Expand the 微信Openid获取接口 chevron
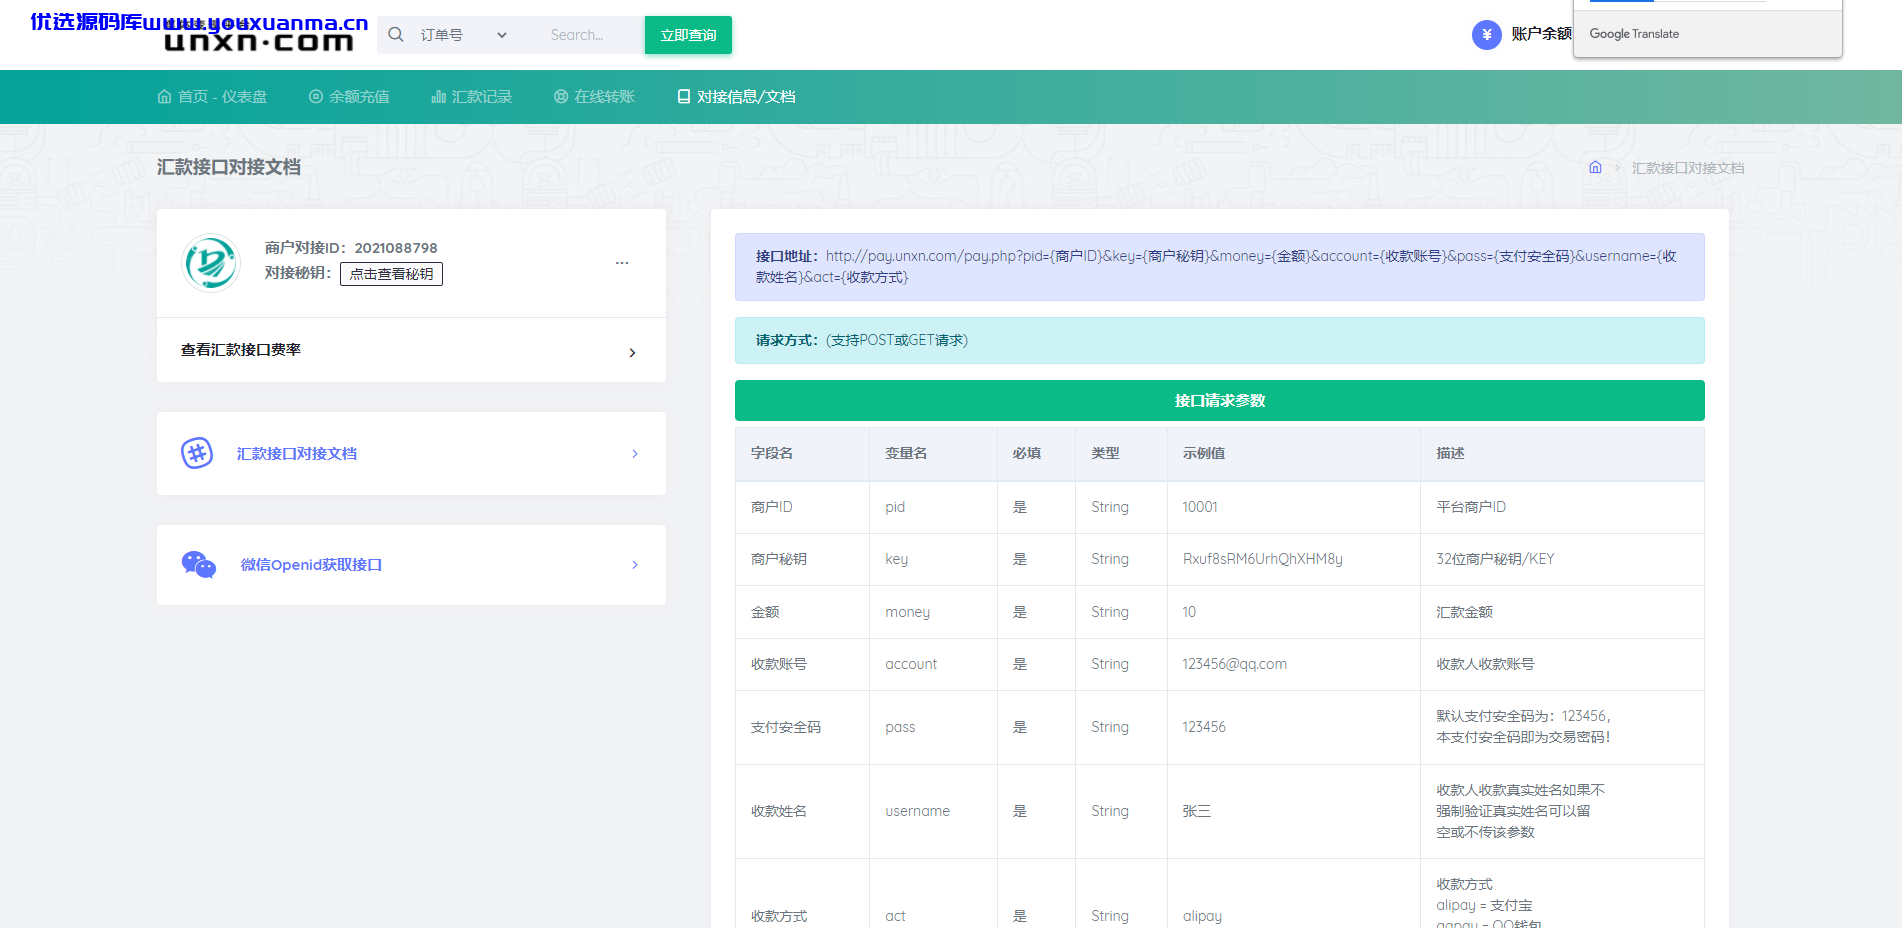The width and height of the screenshot is (1902, 928). (x=635, y=565)
